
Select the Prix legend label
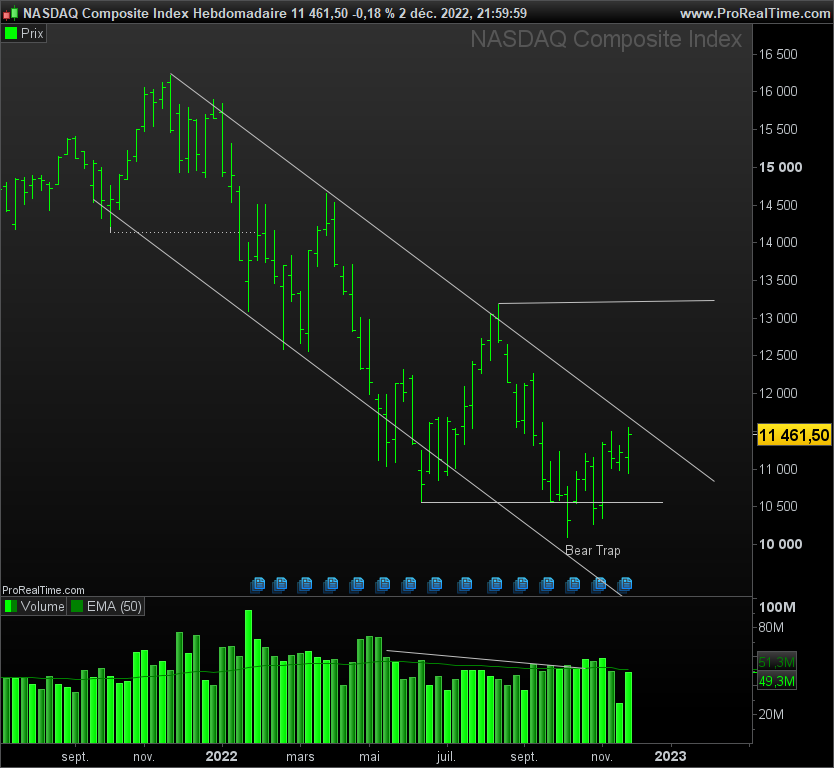click(32, 34)
